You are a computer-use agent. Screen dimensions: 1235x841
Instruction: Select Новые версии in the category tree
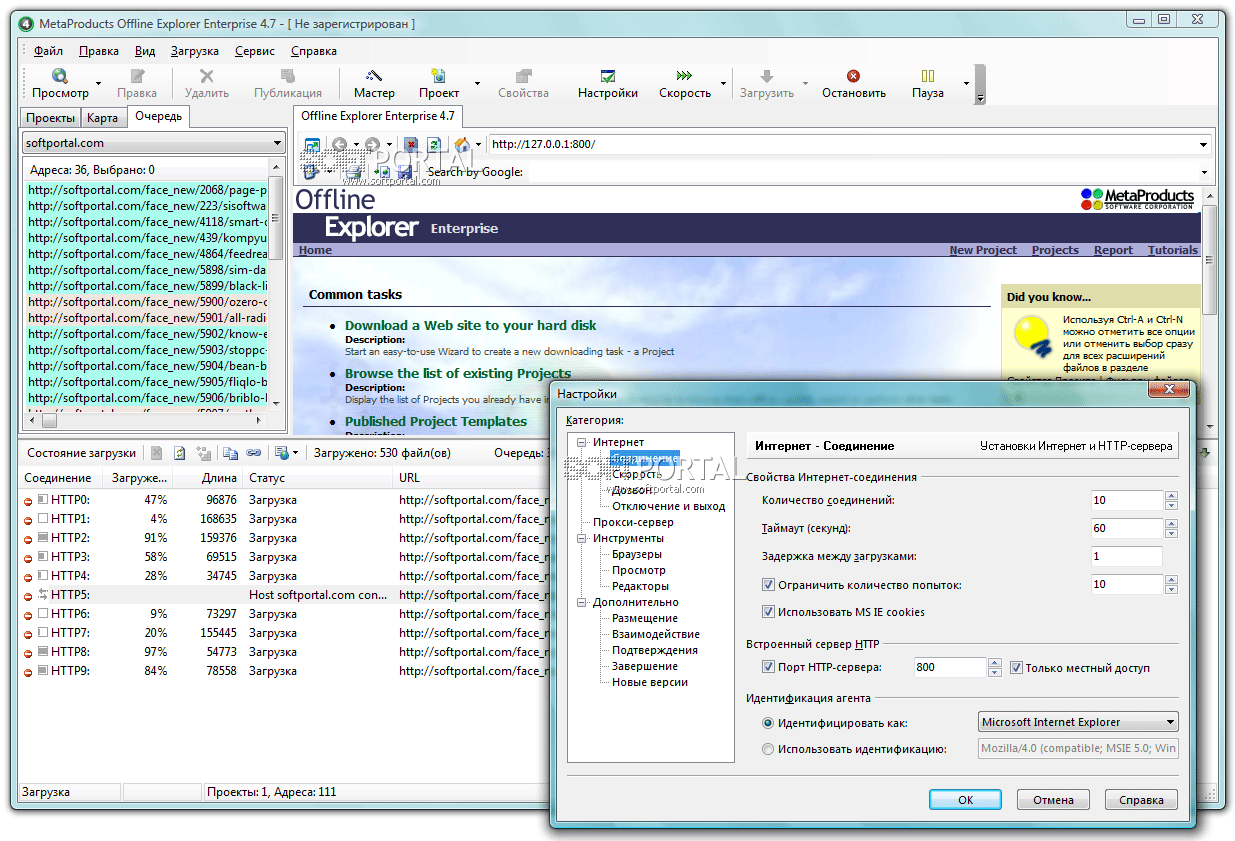pyautogui.click(x=650, y=682)
